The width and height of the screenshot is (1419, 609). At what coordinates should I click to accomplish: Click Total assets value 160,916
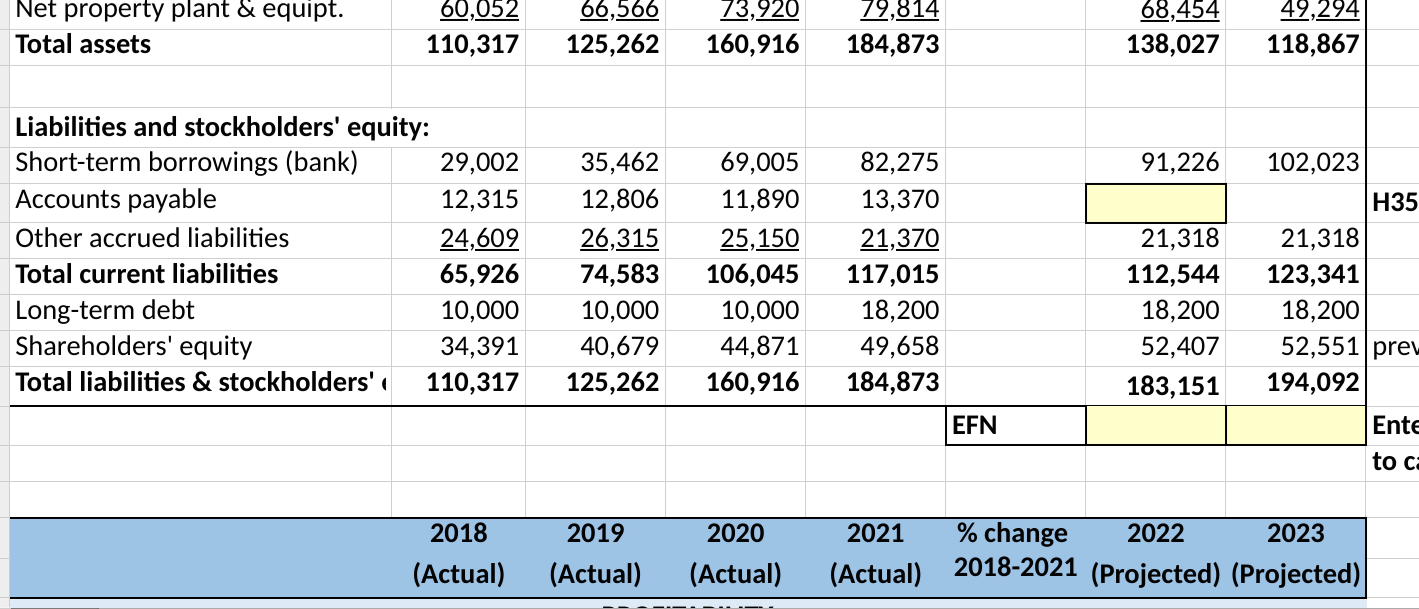pos(753,44)
